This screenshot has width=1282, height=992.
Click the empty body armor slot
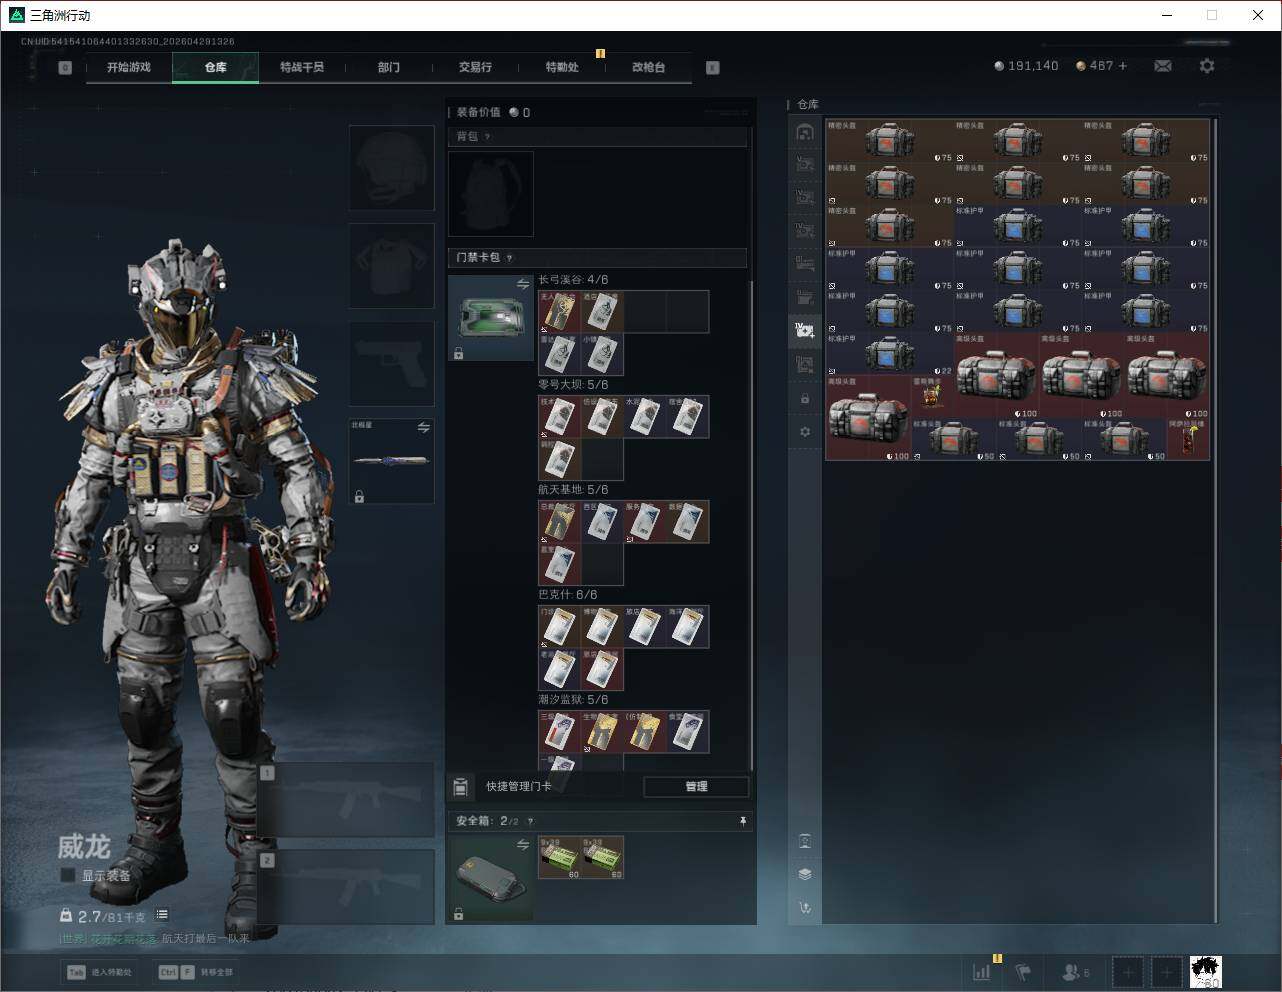[x=391, y=266]
